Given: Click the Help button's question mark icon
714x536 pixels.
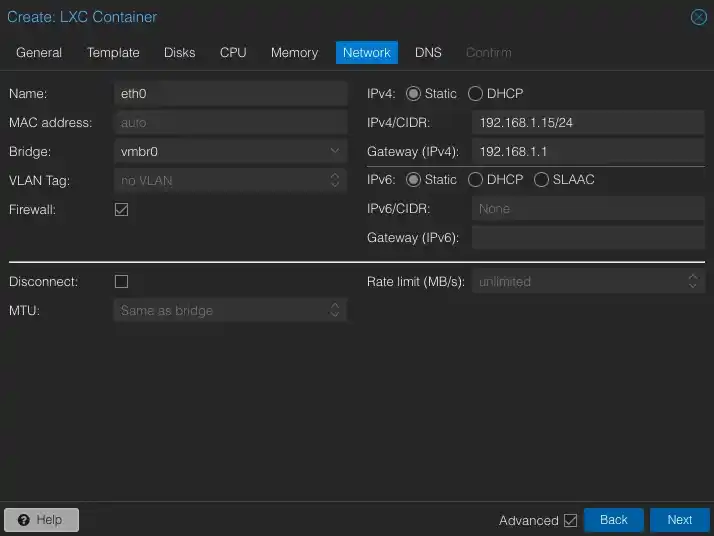Looking at the screenshot, I should click(x=24, y=520).
